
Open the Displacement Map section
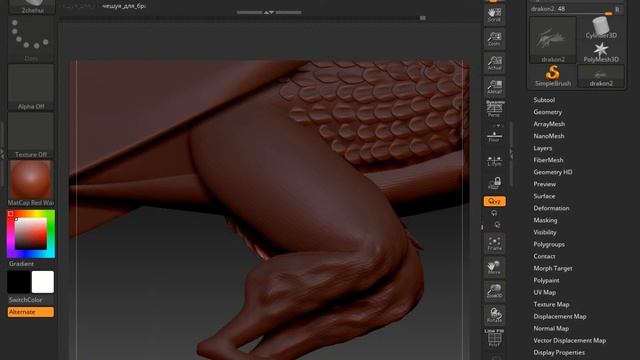560,317
